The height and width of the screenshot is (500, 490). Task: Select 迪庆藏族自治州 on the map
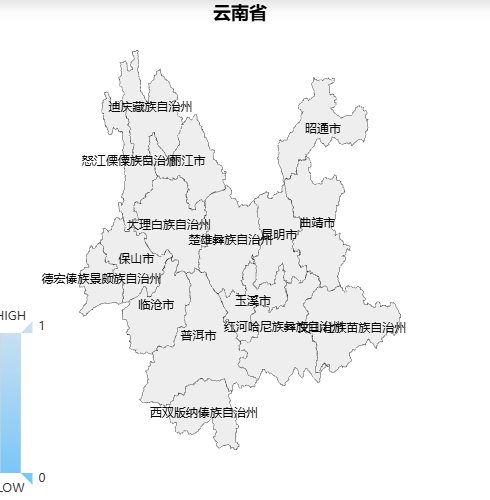point(150,107)
